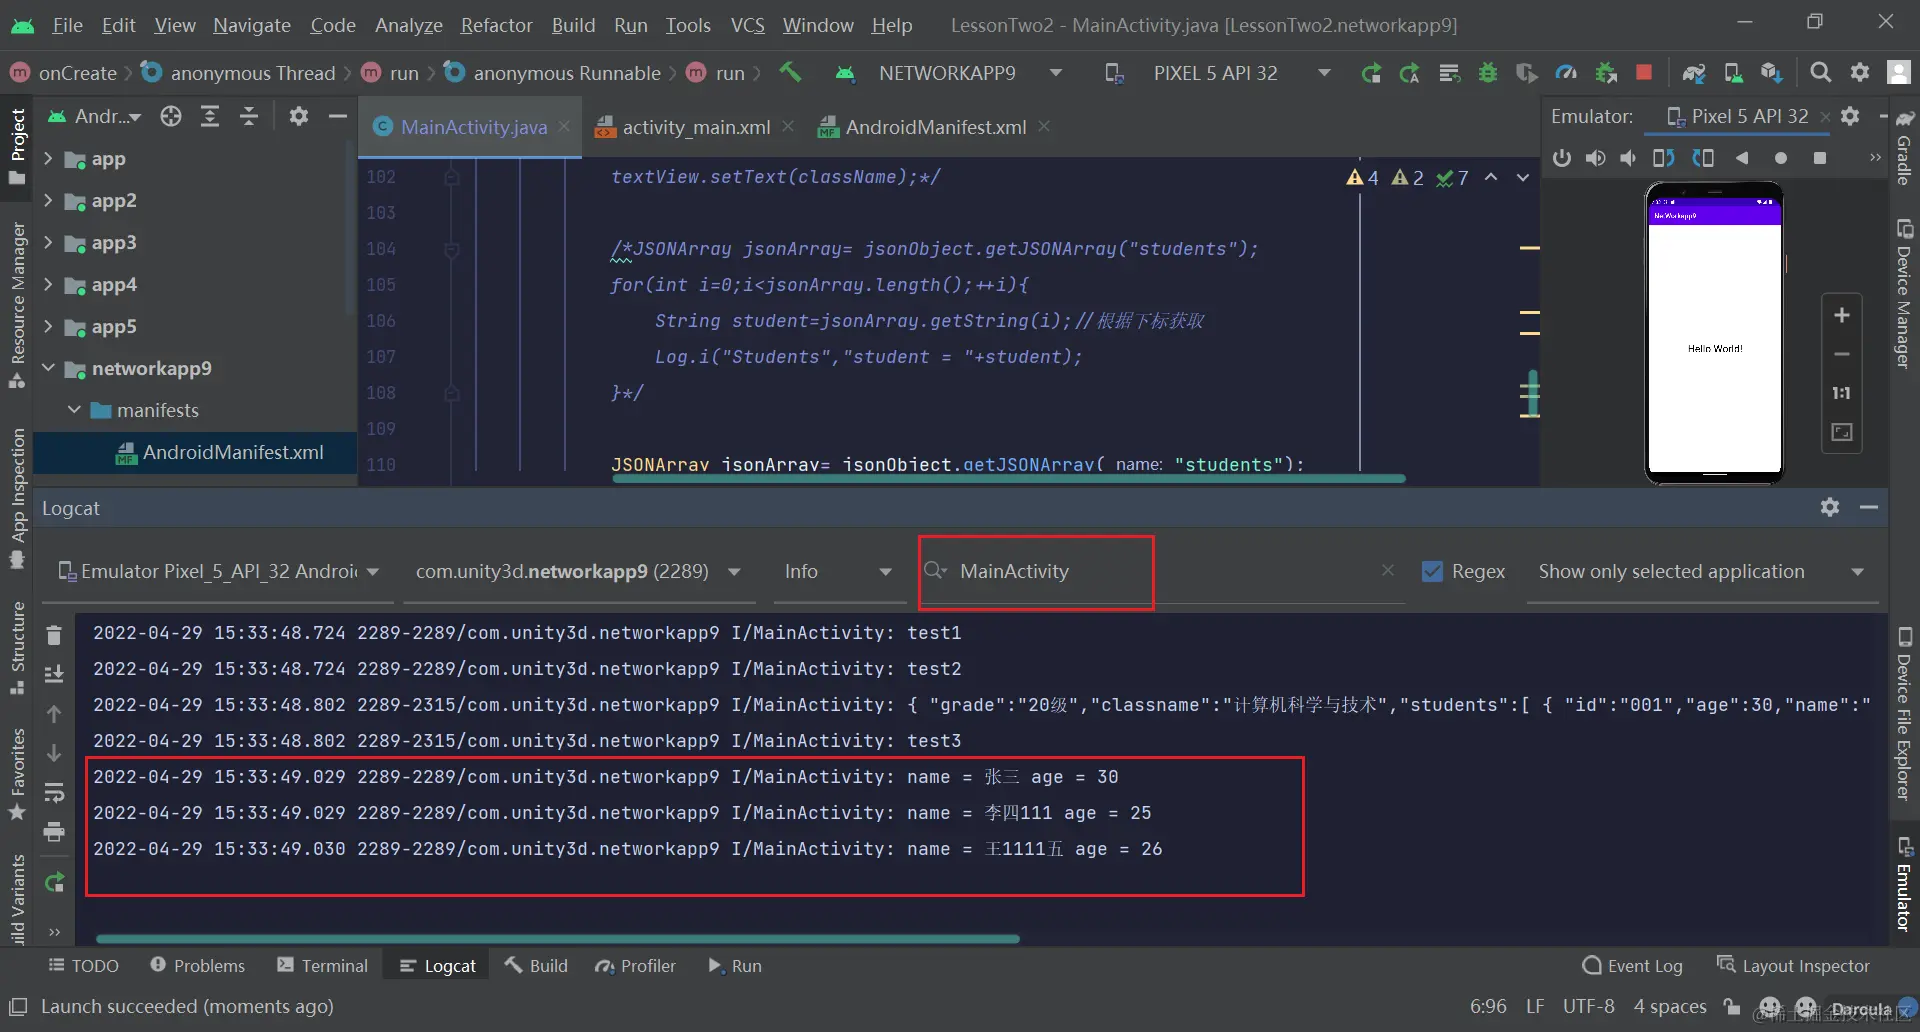Open the Build menu
This screenshot has width=1920, height=1032.
[x=573, y=25]
